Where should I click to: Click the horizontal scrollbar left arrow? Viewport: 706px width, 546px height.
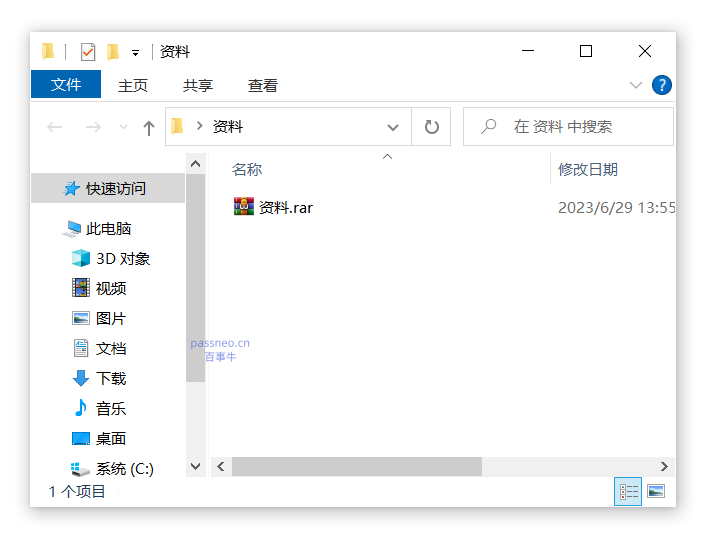(x=221, y=466)
